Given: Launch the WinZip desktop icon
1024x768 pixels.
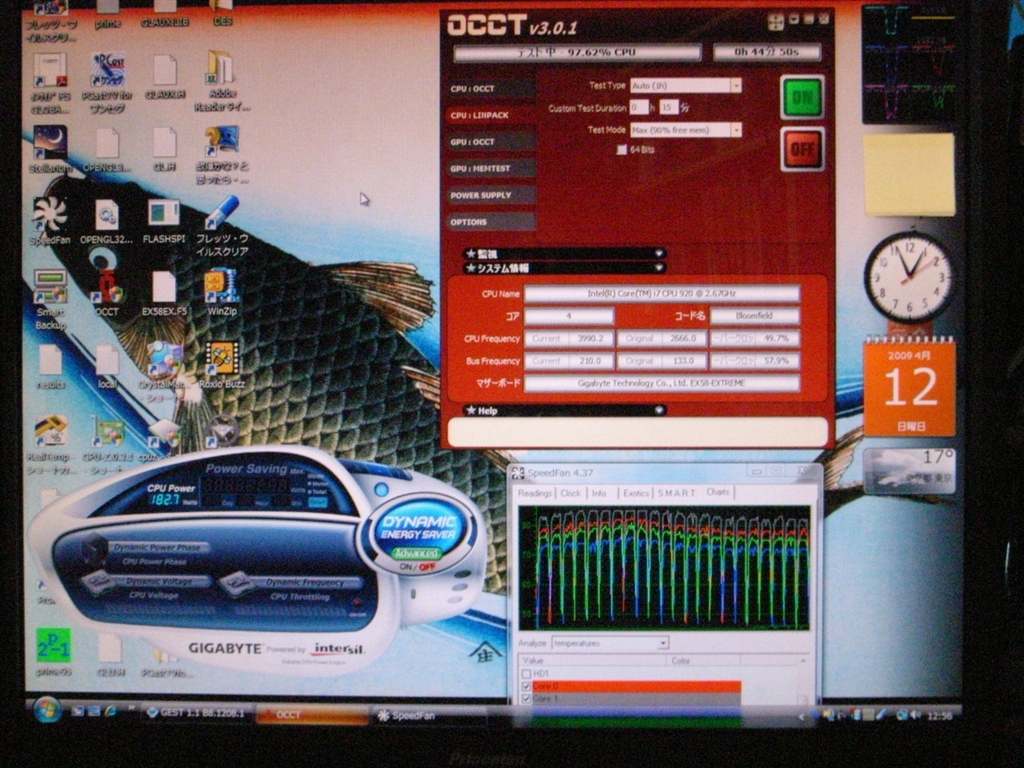Looking at the screenshot, I should 221,286.
